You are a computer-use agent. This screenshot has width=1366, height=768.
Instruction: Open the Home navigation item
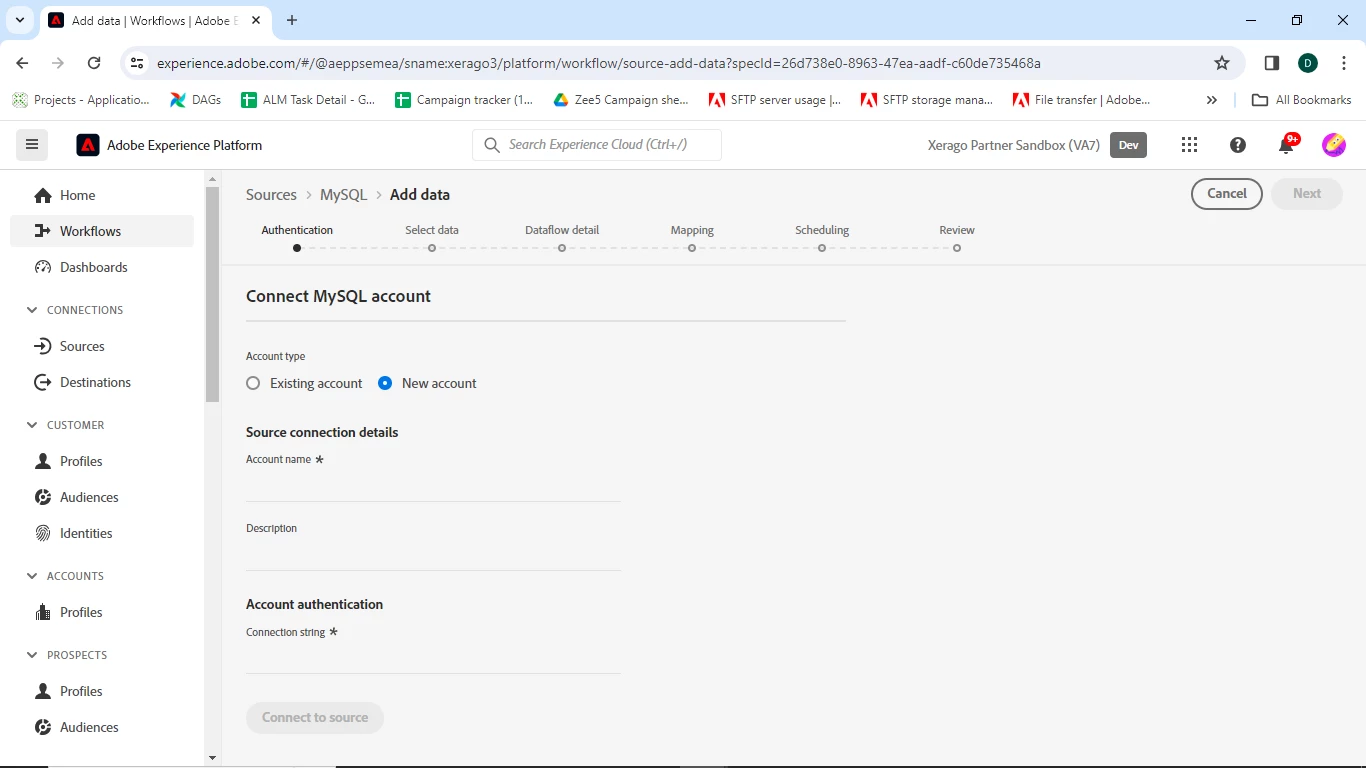[102, 195]
